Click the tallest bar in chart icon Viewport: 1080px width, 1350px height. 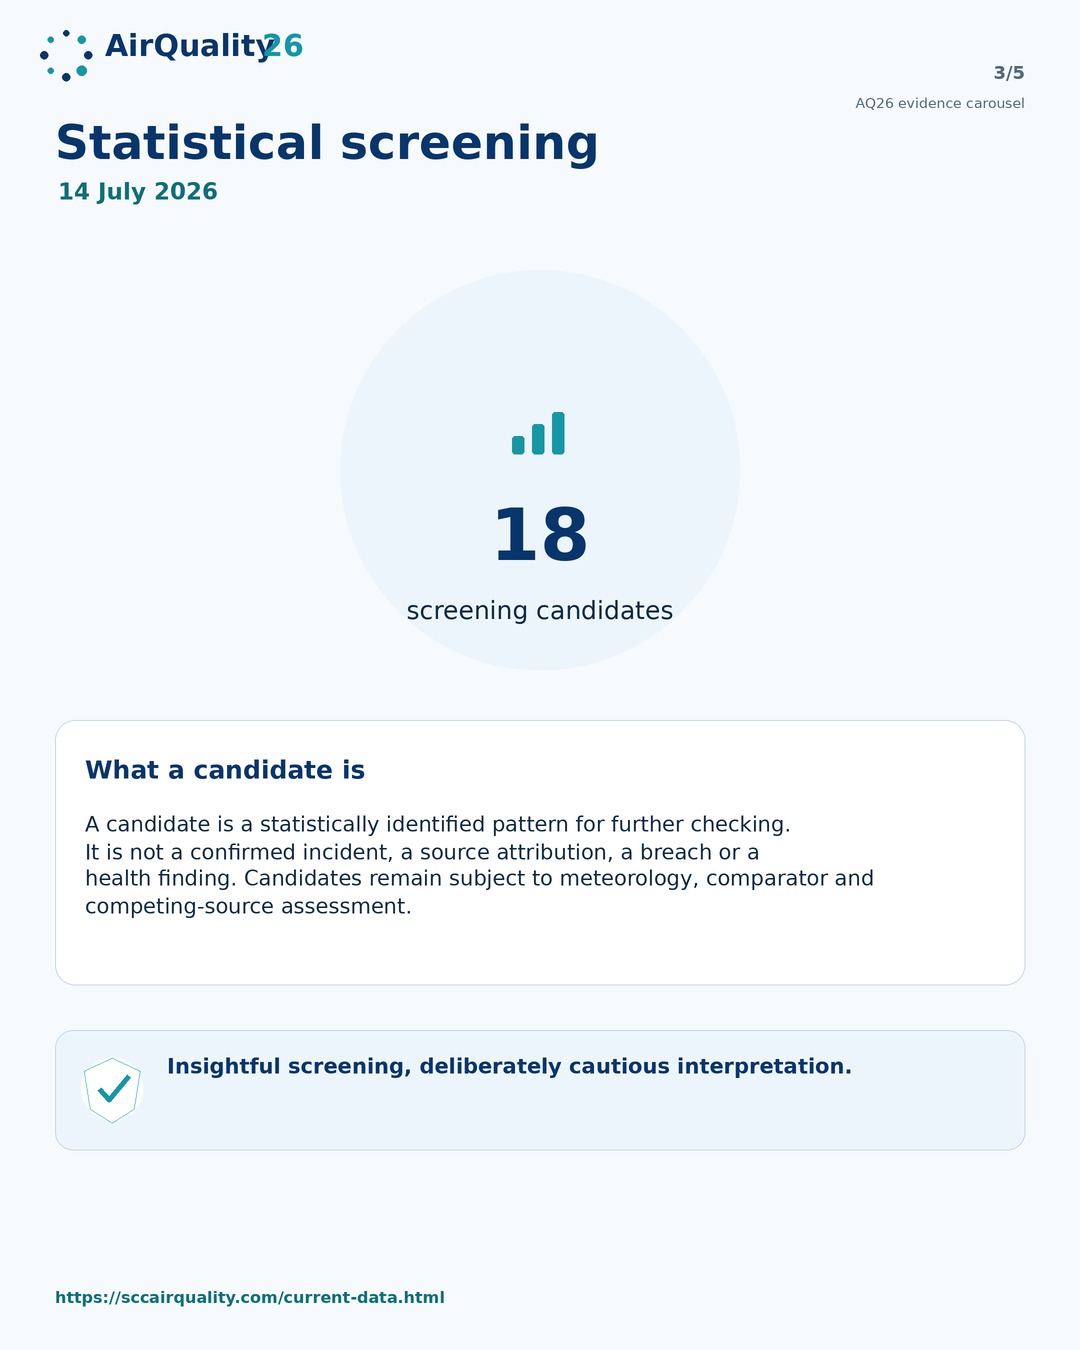(558, 433)
